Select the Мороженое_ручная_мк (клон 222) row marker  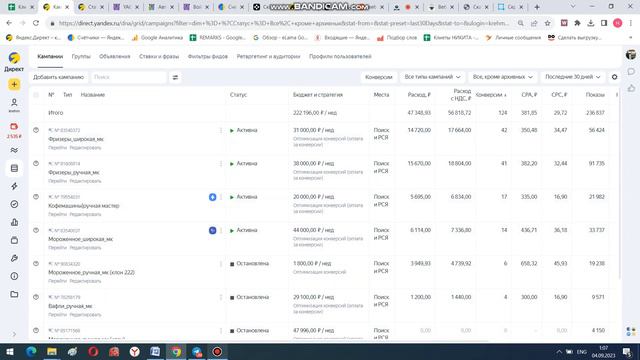coord(36,264)
